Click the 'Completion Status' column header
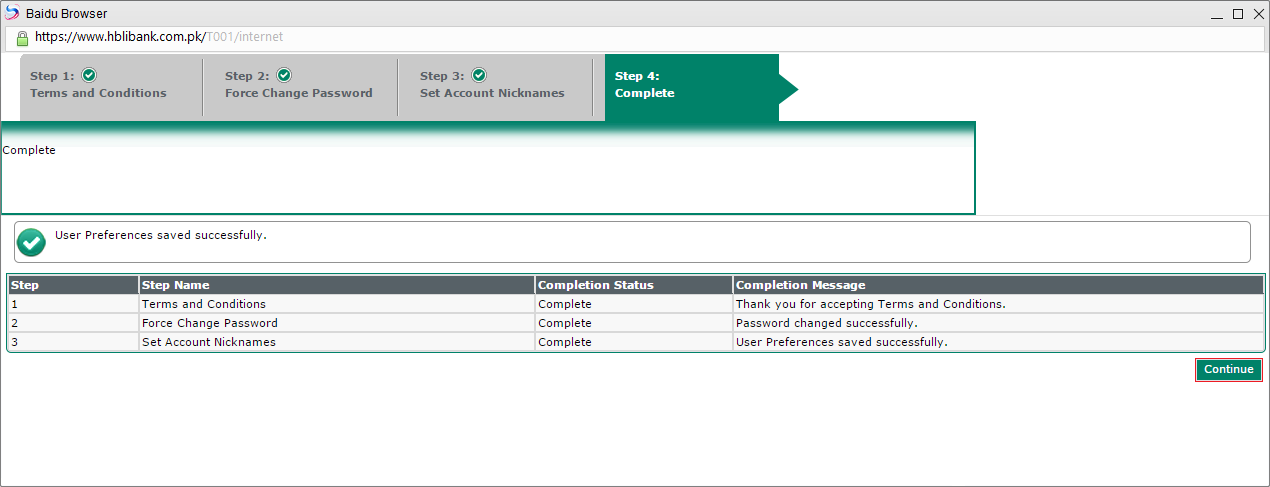The height and width of the screenshot is (487, 1270). tap(634, 285)
